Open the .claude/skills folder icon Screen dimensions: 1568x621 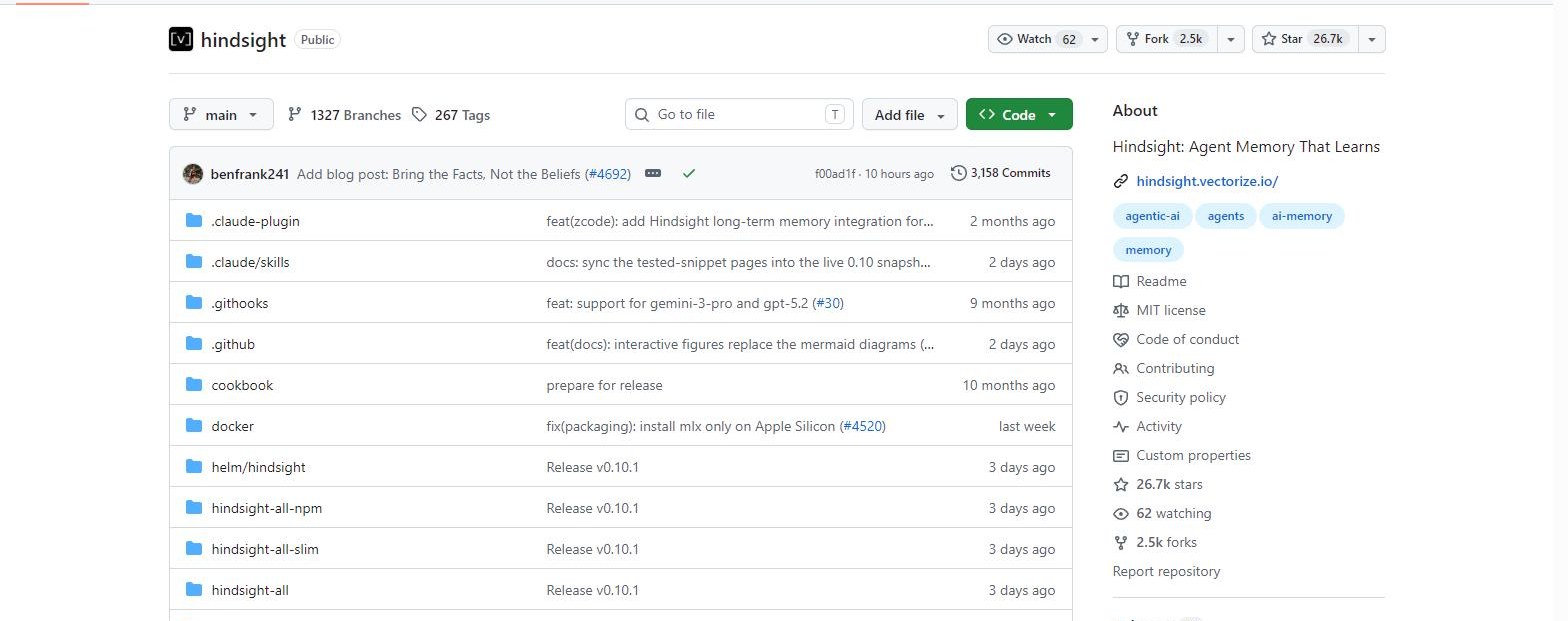[194, 262]
